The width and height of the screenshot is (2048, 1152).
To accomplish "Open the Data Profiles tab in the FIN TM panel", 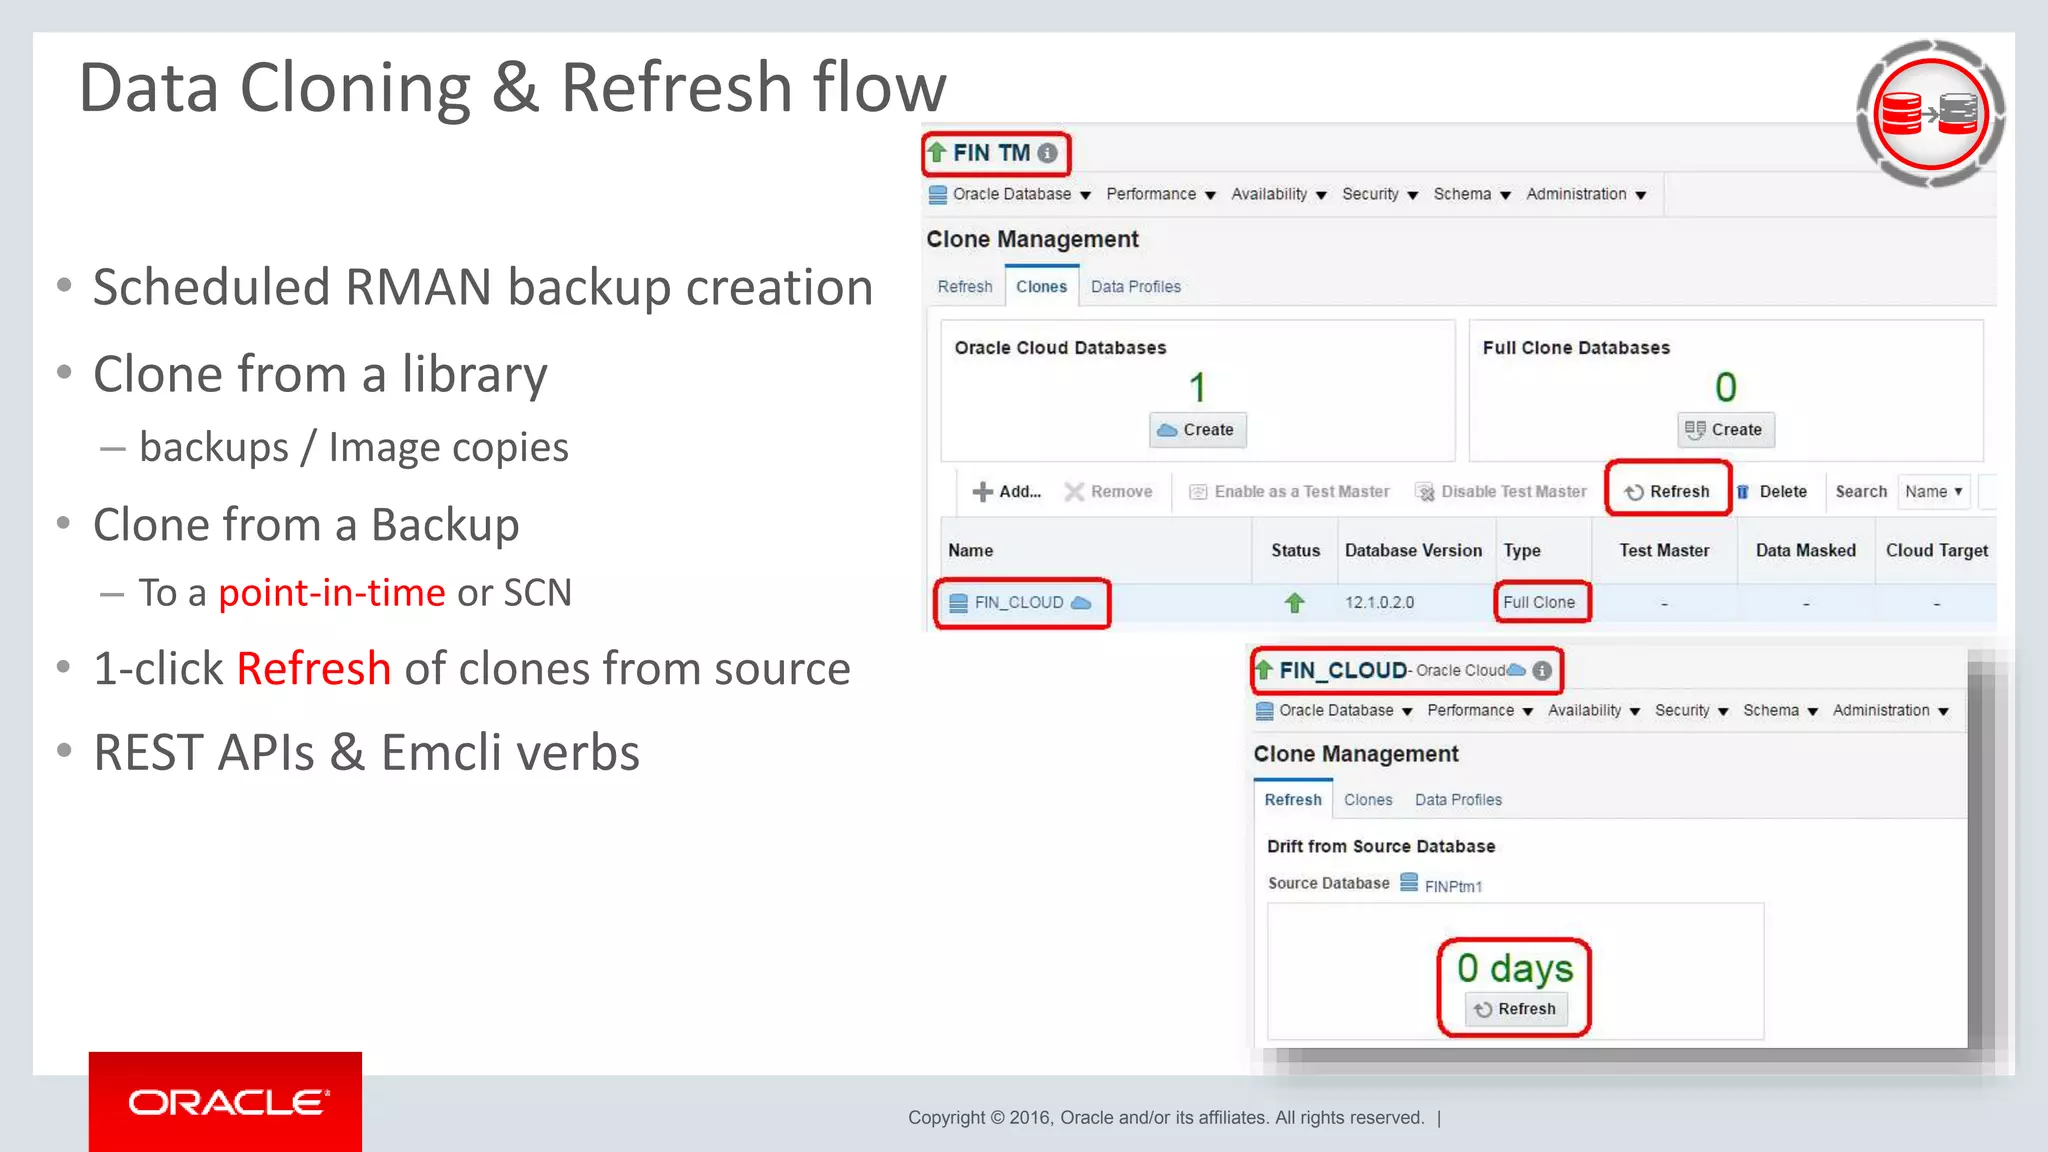I will coord(1136,287).
